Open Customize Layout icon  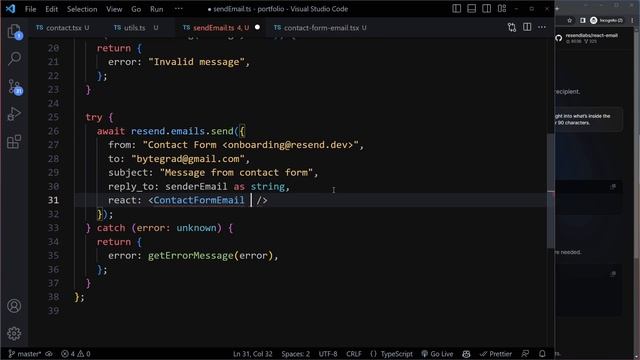[x=502, y=9]
